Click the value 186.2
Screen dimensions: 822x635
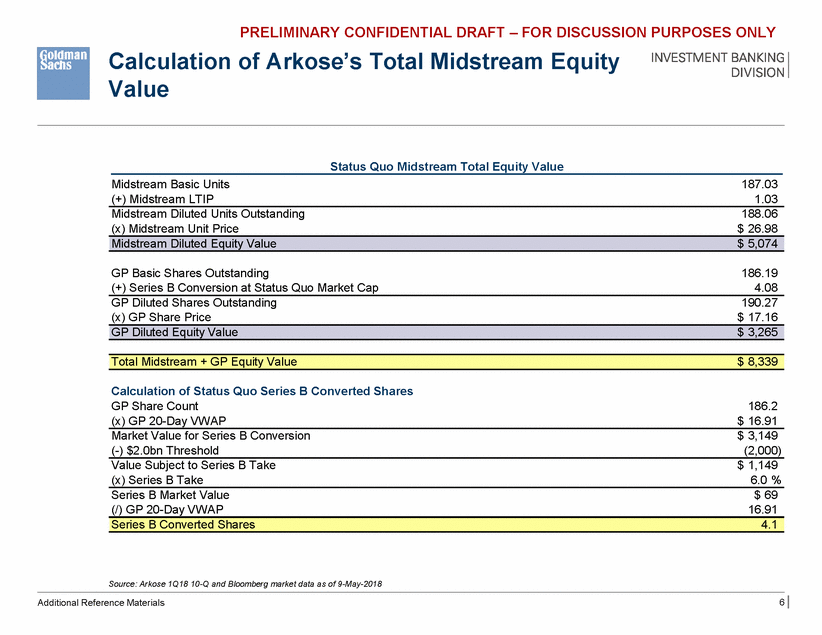[763, 406]
